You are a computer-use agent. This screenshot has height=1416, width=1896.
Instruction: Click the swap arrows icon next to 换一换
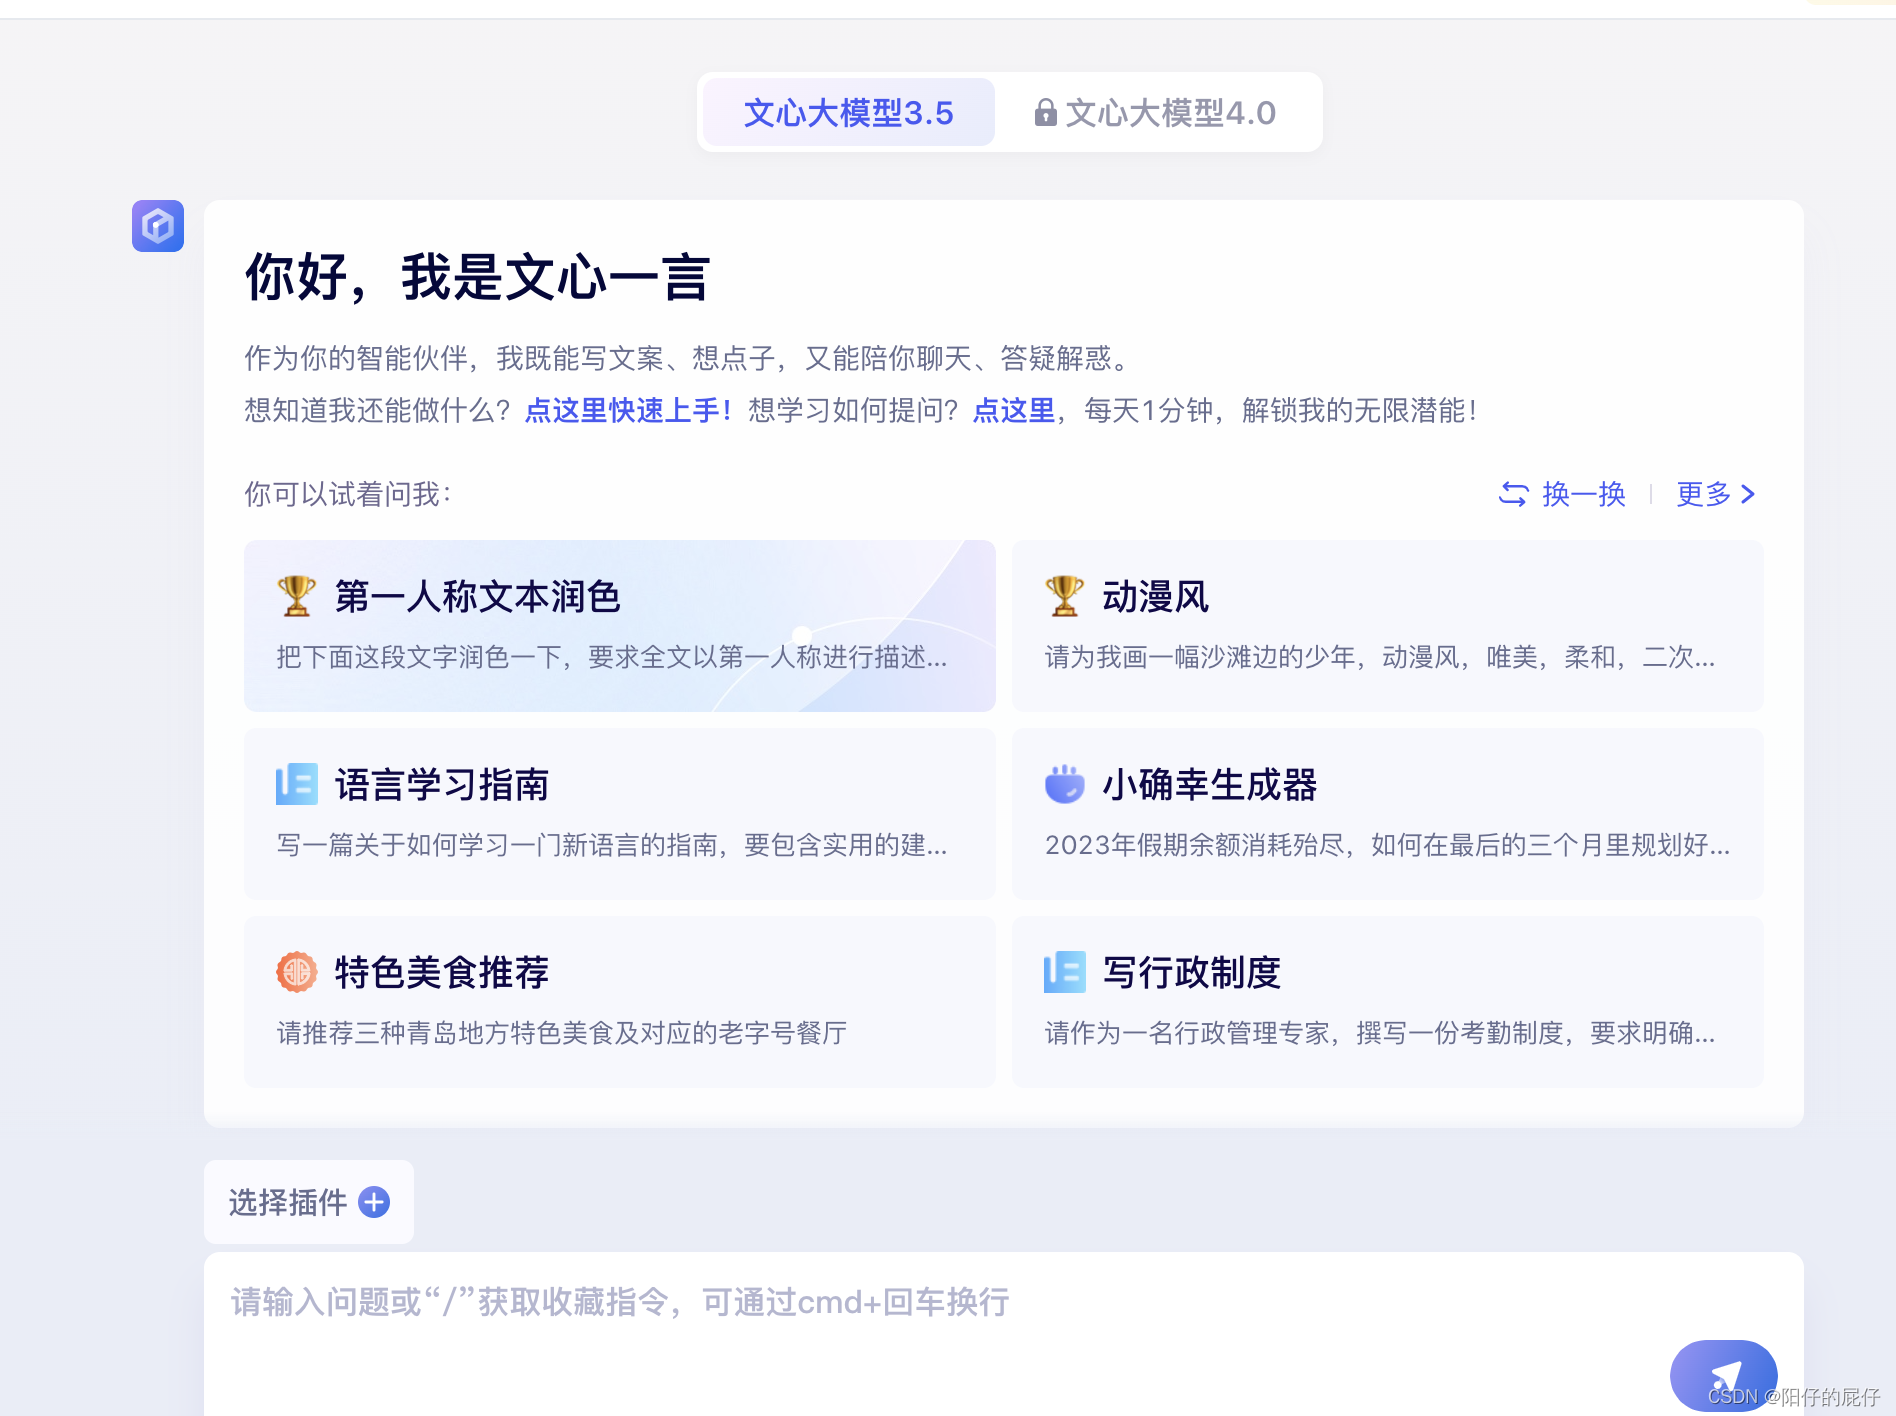pyautogui.click(x=1513, y=494)
